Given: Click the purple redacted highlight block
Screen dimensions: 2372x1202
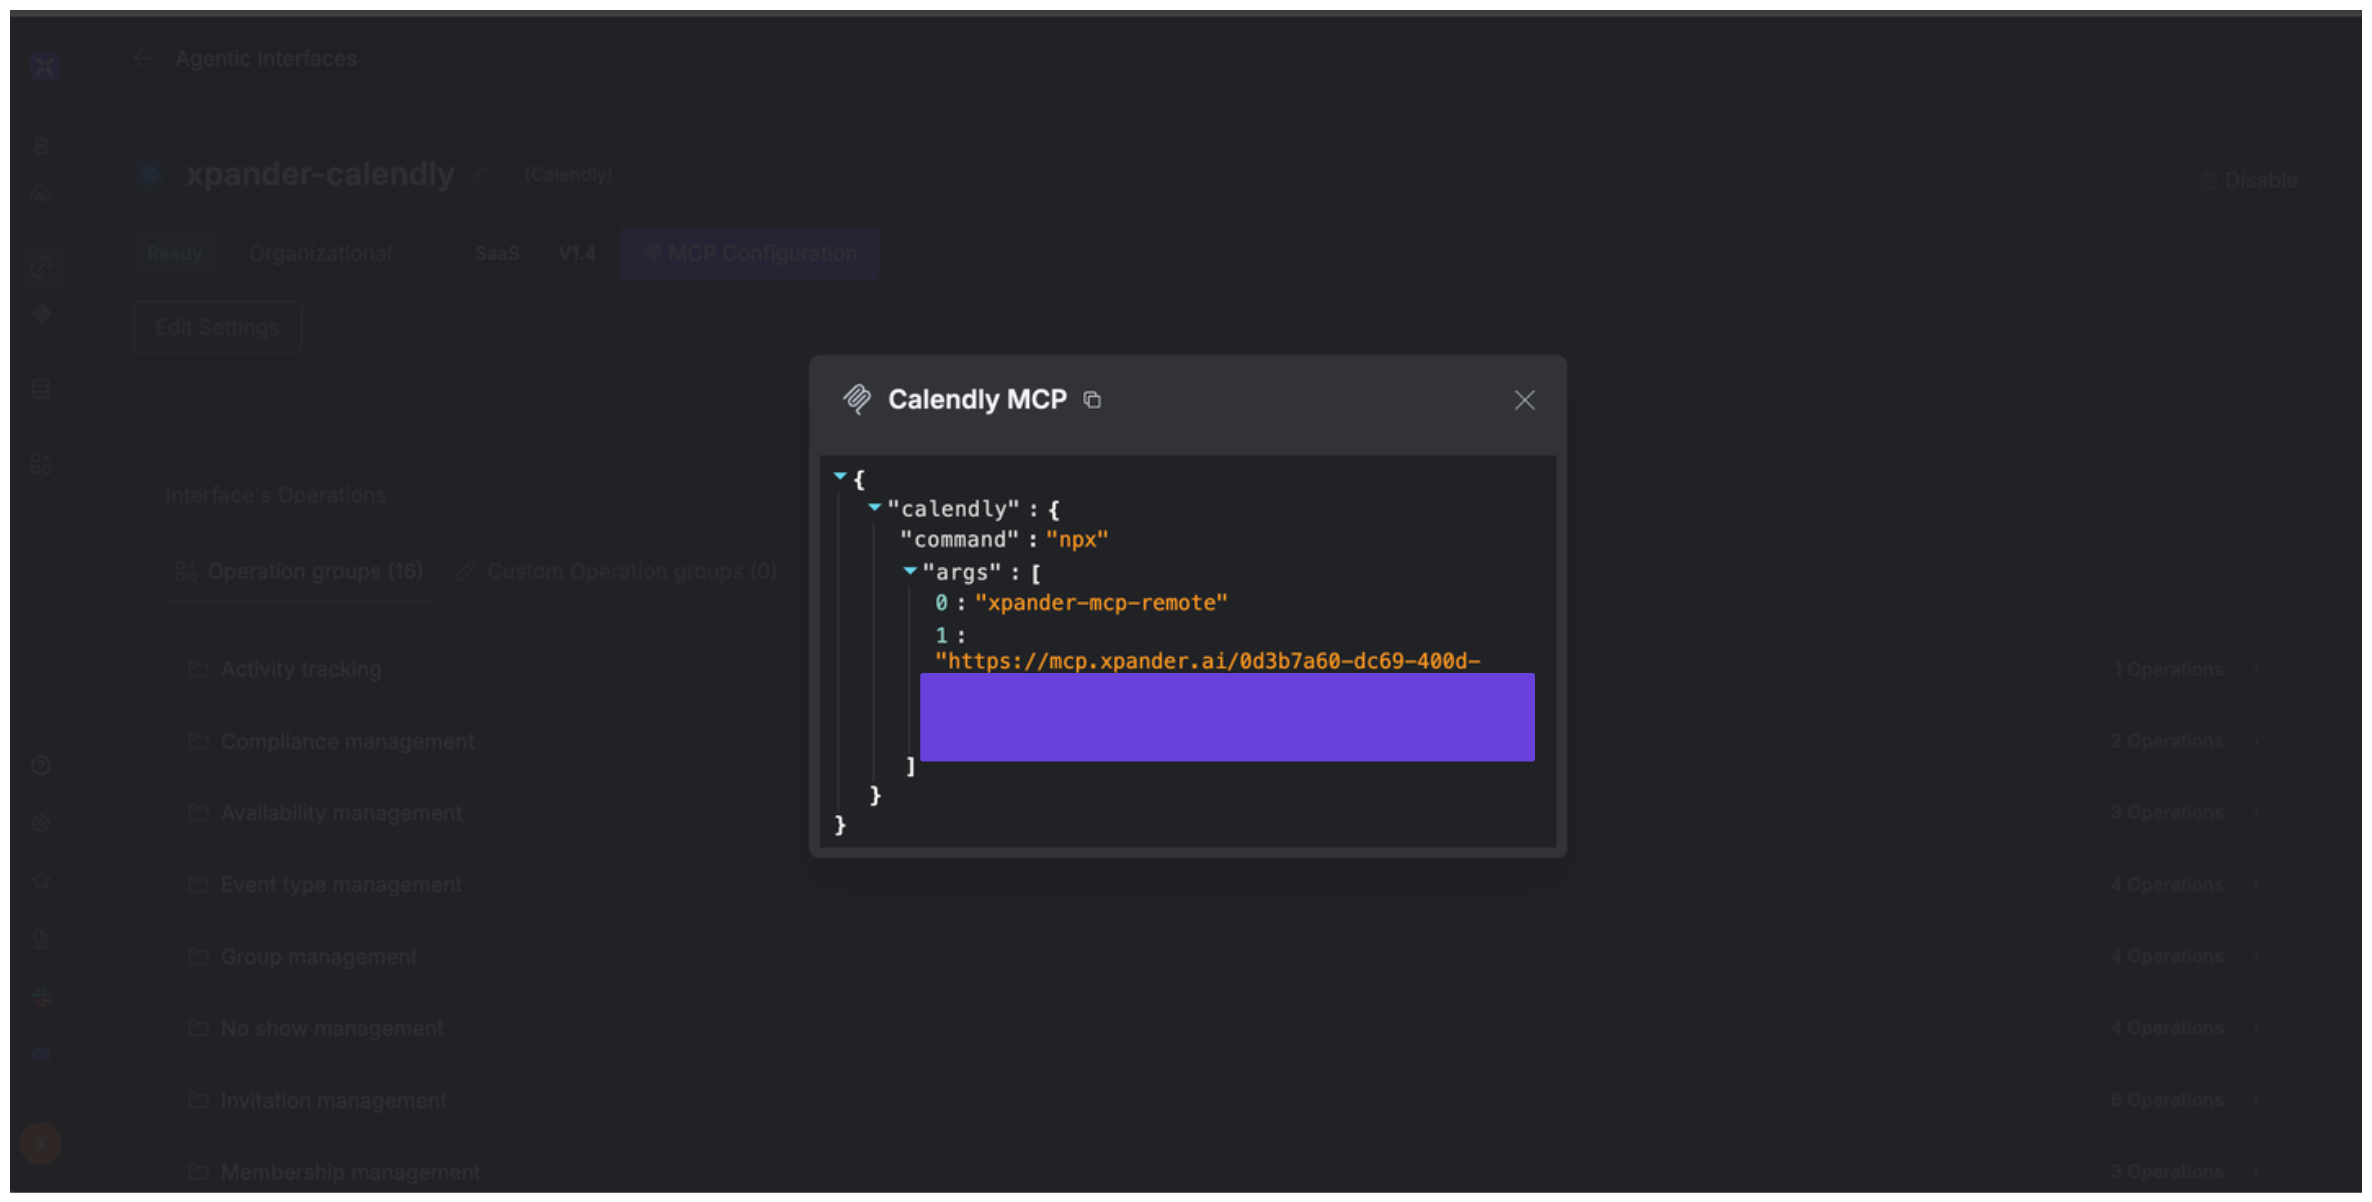Looking at the screenshot, I should click(1227, 717).
